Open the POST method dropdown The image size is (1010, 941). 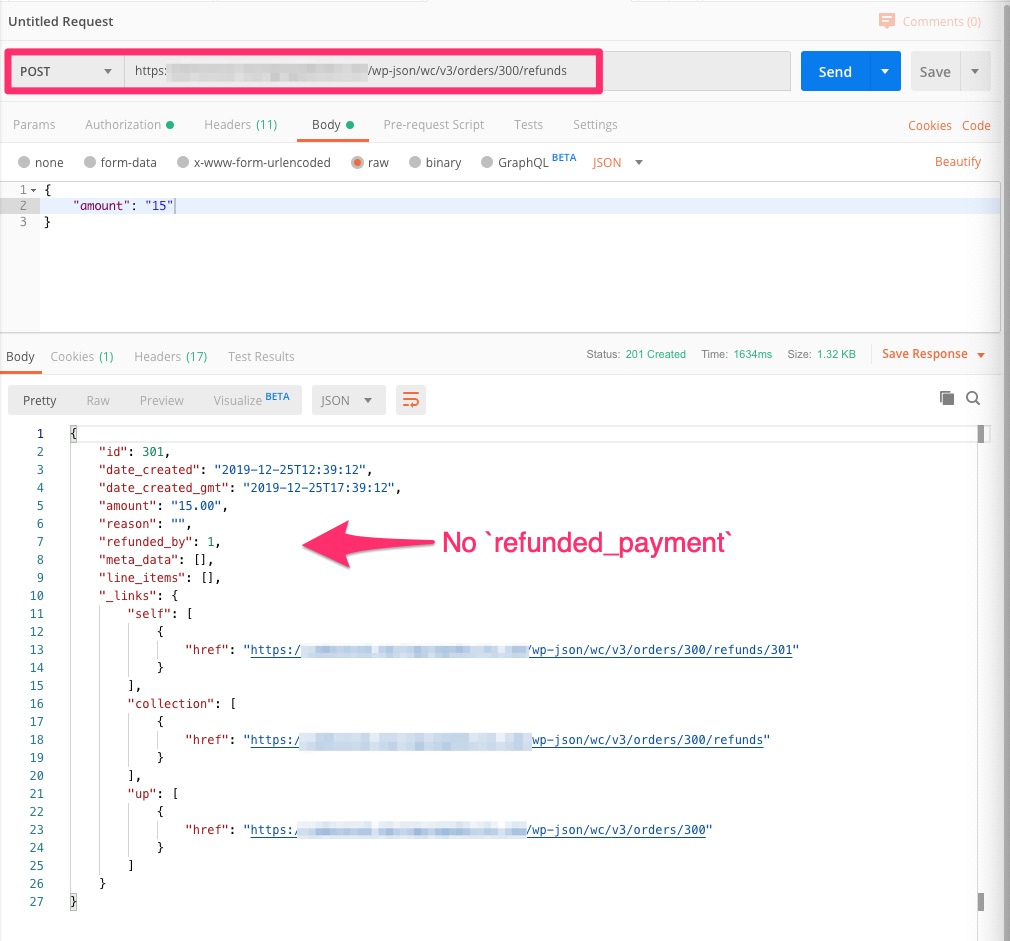pos(65,71)
